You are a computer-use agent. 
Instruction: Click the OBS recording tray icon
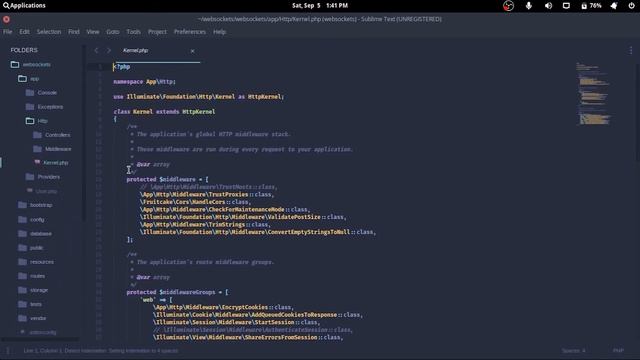tap(508, 6)
